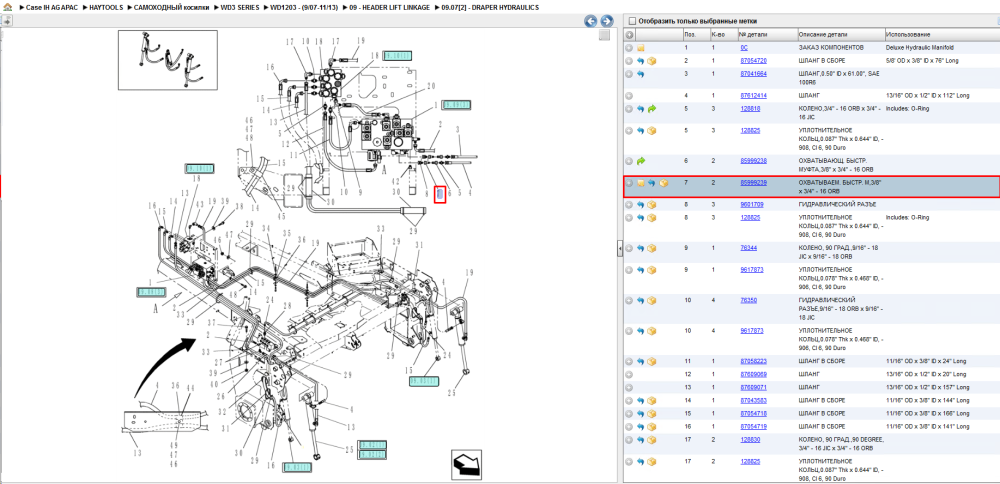This screenshot has width=1000, height=484.
Task: Click blue arrow icon for part 85999239
Action: point(652,183)
